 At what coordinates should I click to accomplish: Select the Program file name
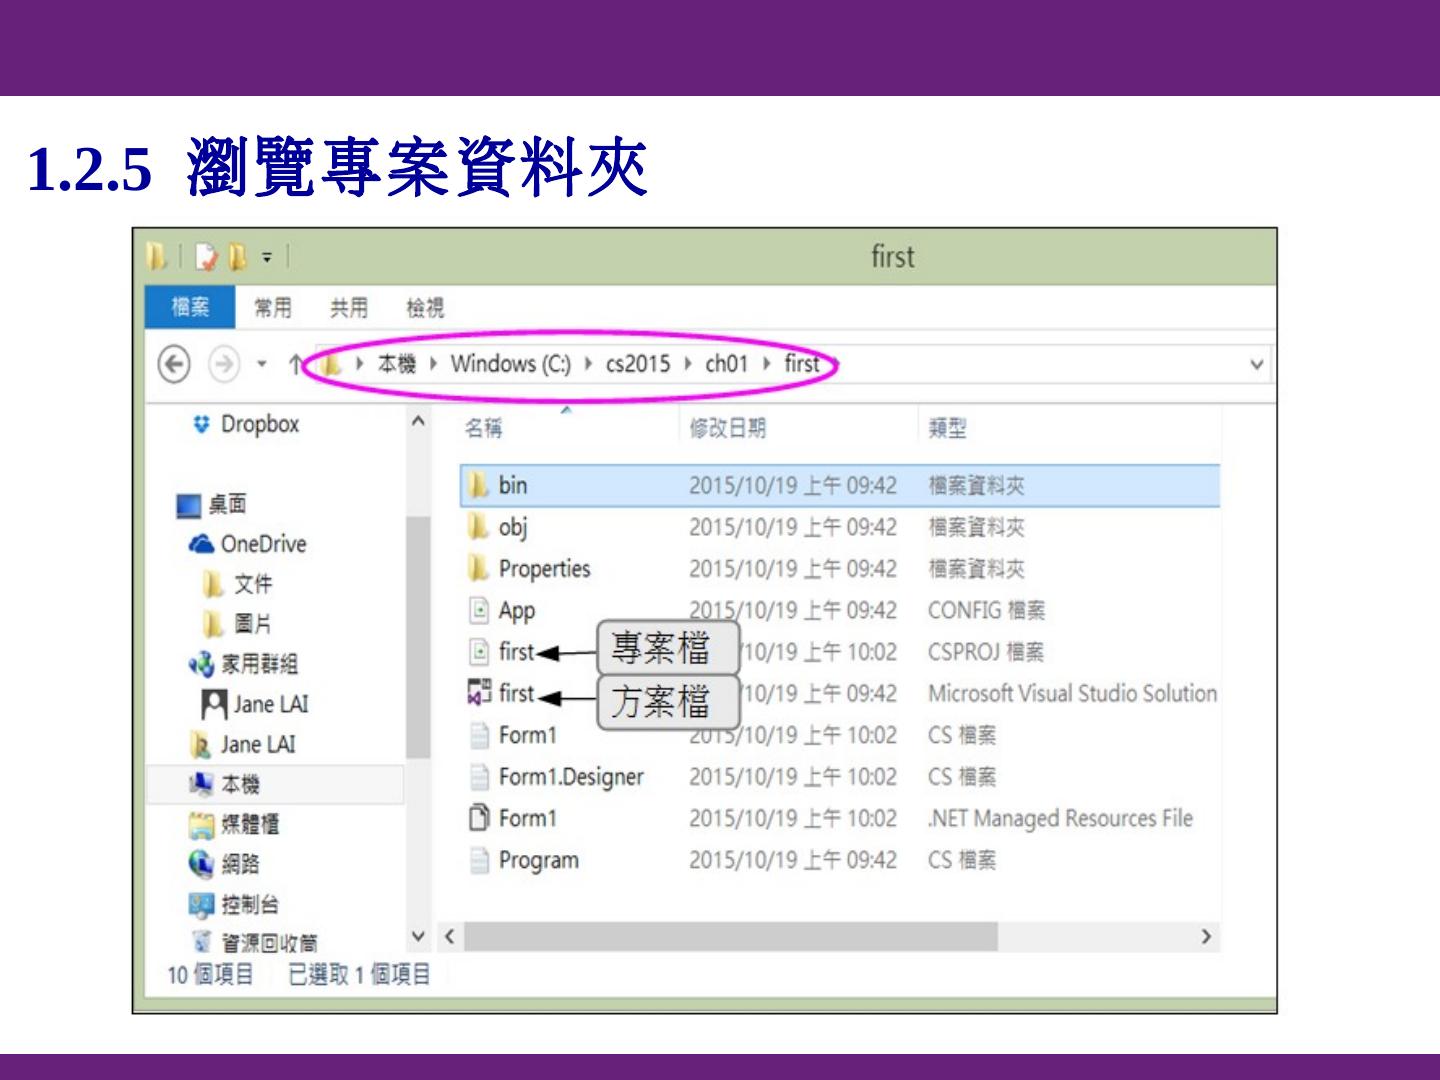tap(539, 861)
